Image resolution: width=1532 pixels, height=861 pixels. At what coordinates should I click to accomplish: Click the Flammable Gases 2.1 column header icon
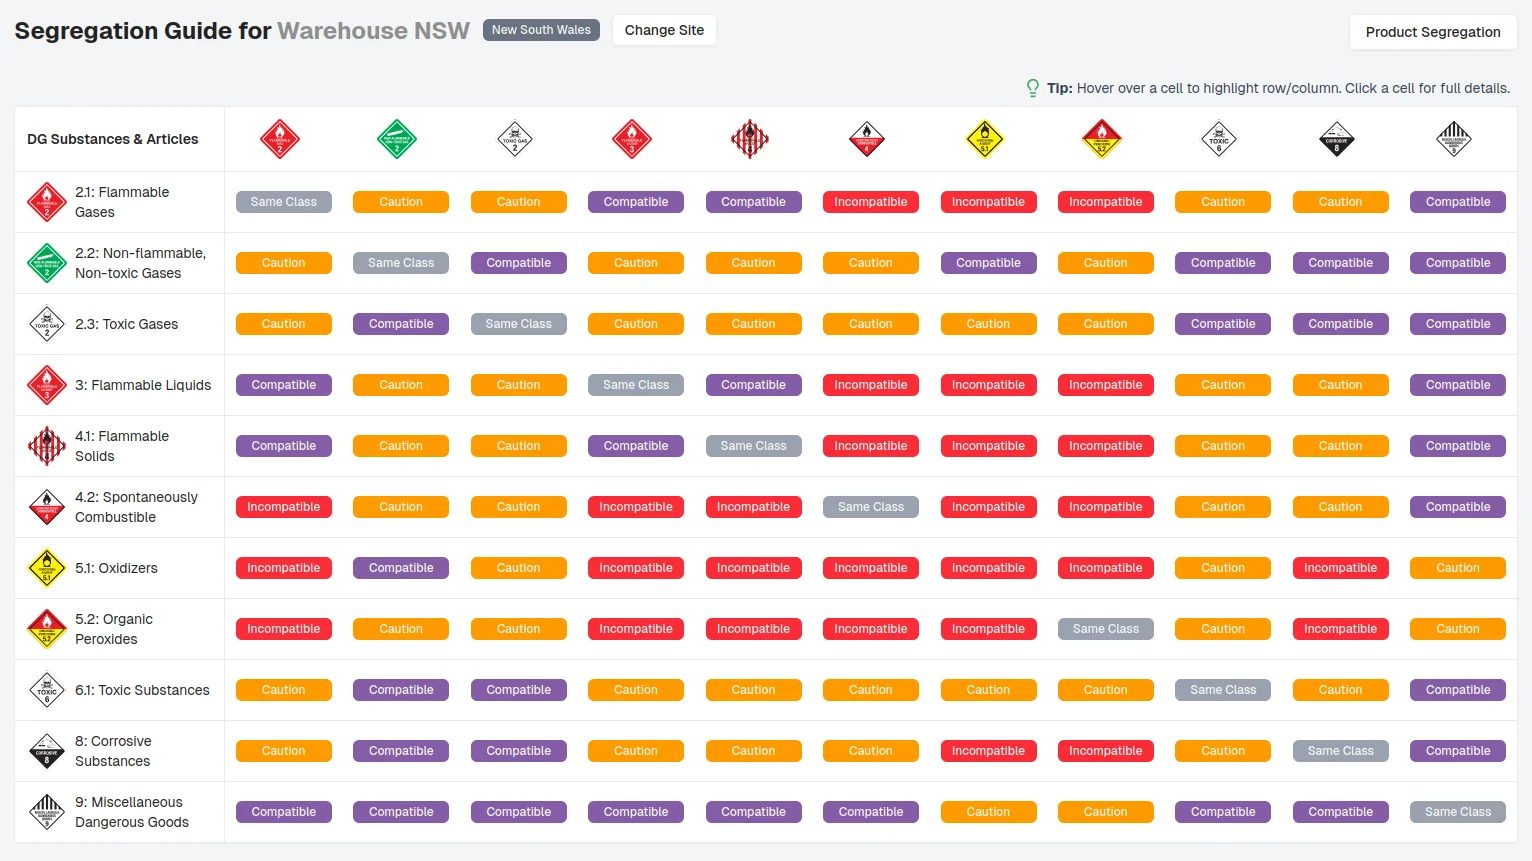click(x=280, y=139)
